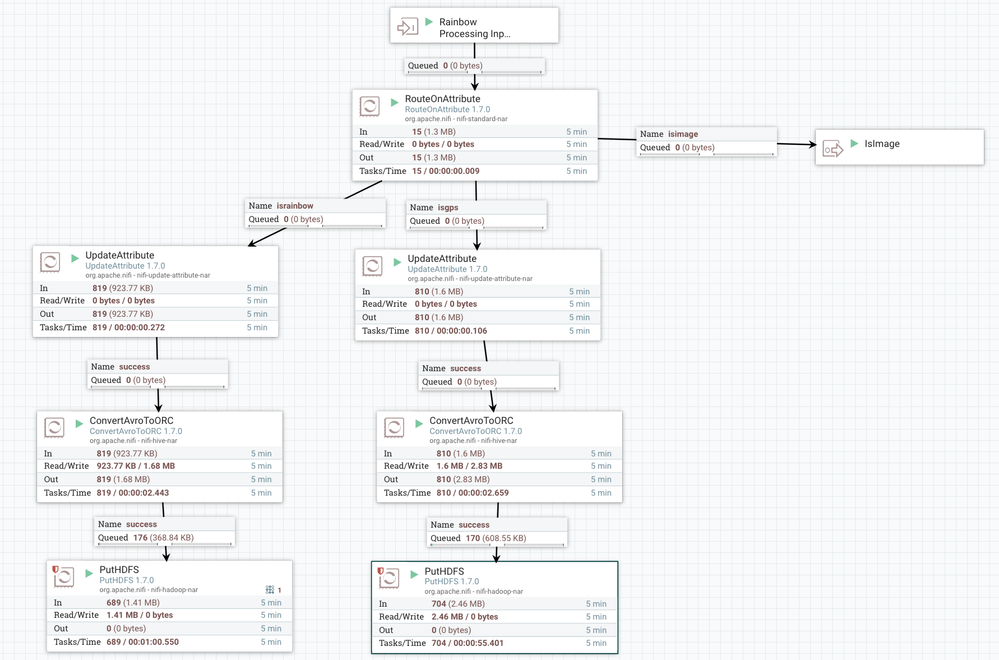The image size is (999, 660).
Task: Click Out value '819 (1.68 MB)'
Action: click(123, 479)
